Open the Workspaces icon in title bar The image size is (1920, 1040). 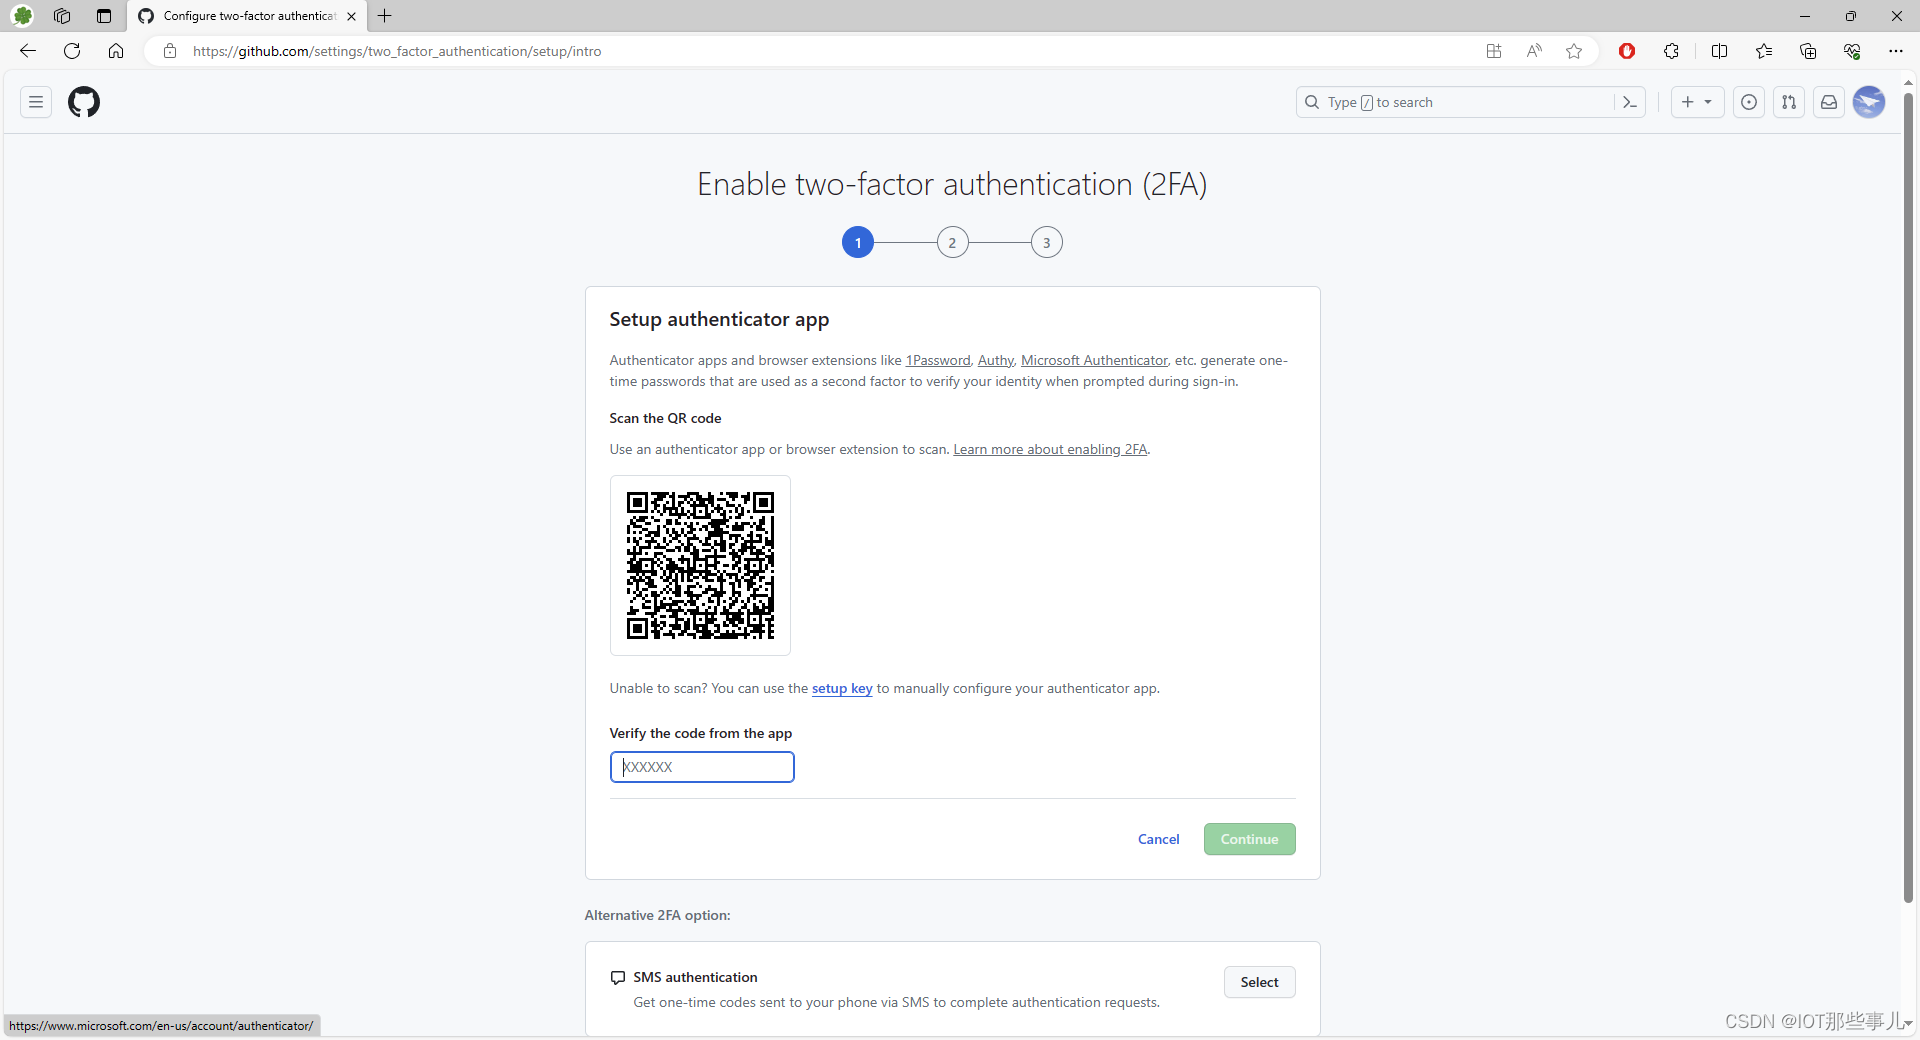pyautogui.click(x=62, y=16)
